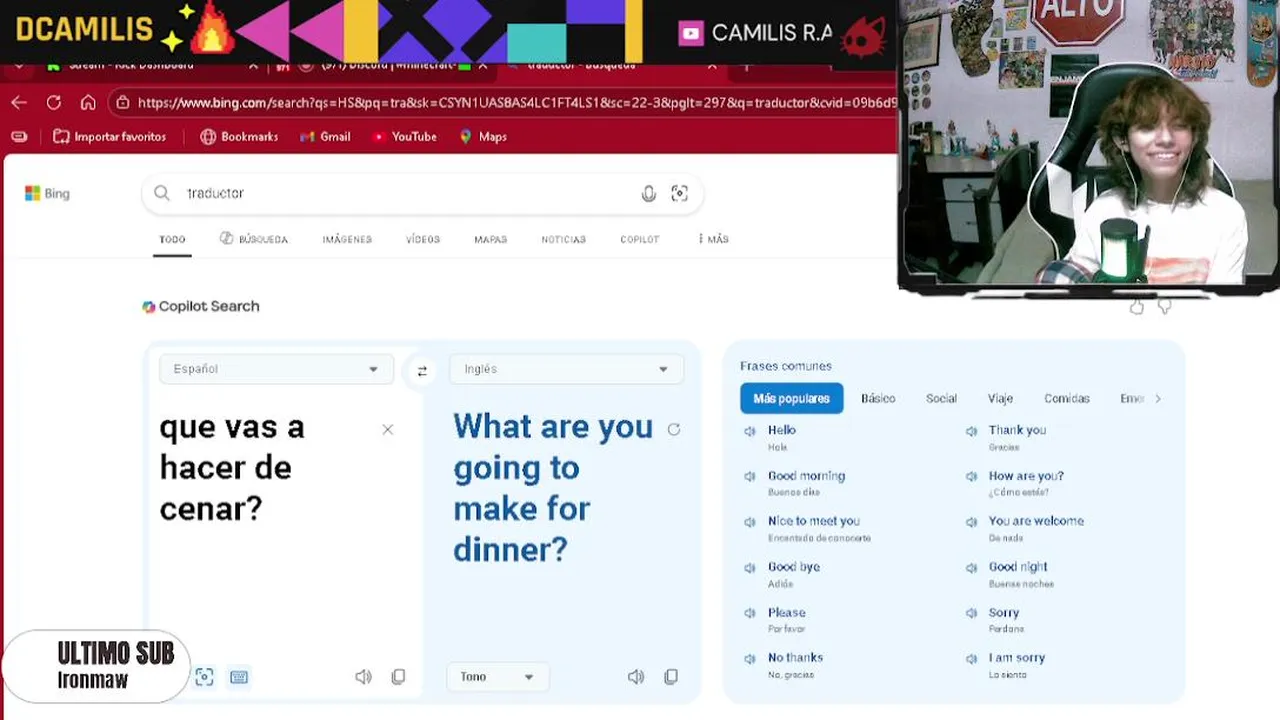Open the Gmail bookmark

(x=325, y=137)
